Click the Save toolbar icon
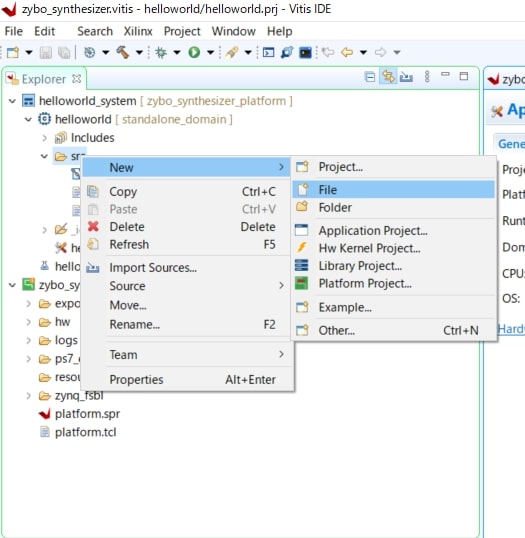The image size is (525, 538). pyautogui.click(x=46, y=52)
